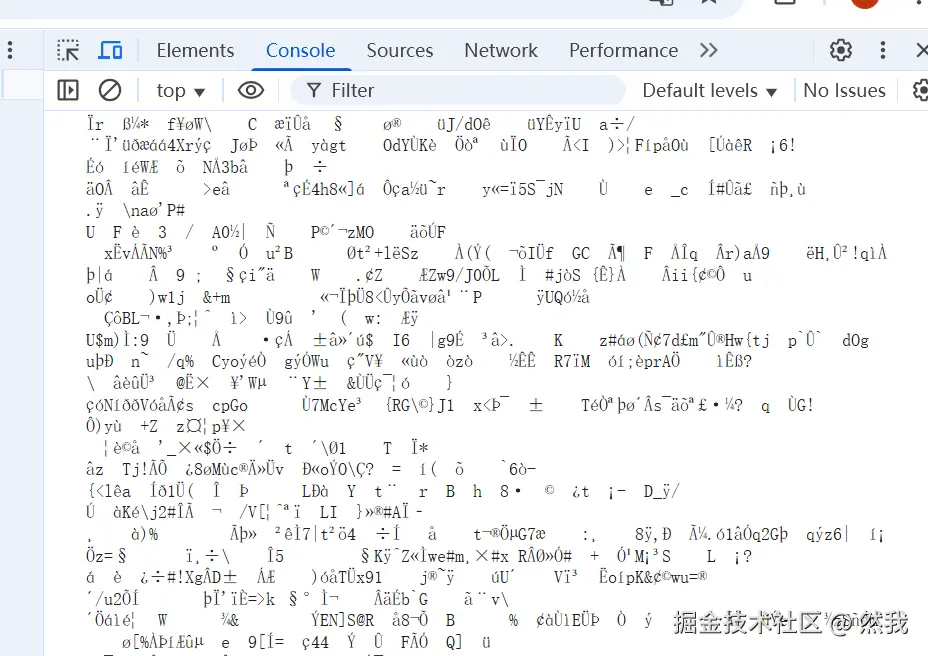Select the Console tab
The height and width of the screenshot is (656, 928).
(300, 50)
